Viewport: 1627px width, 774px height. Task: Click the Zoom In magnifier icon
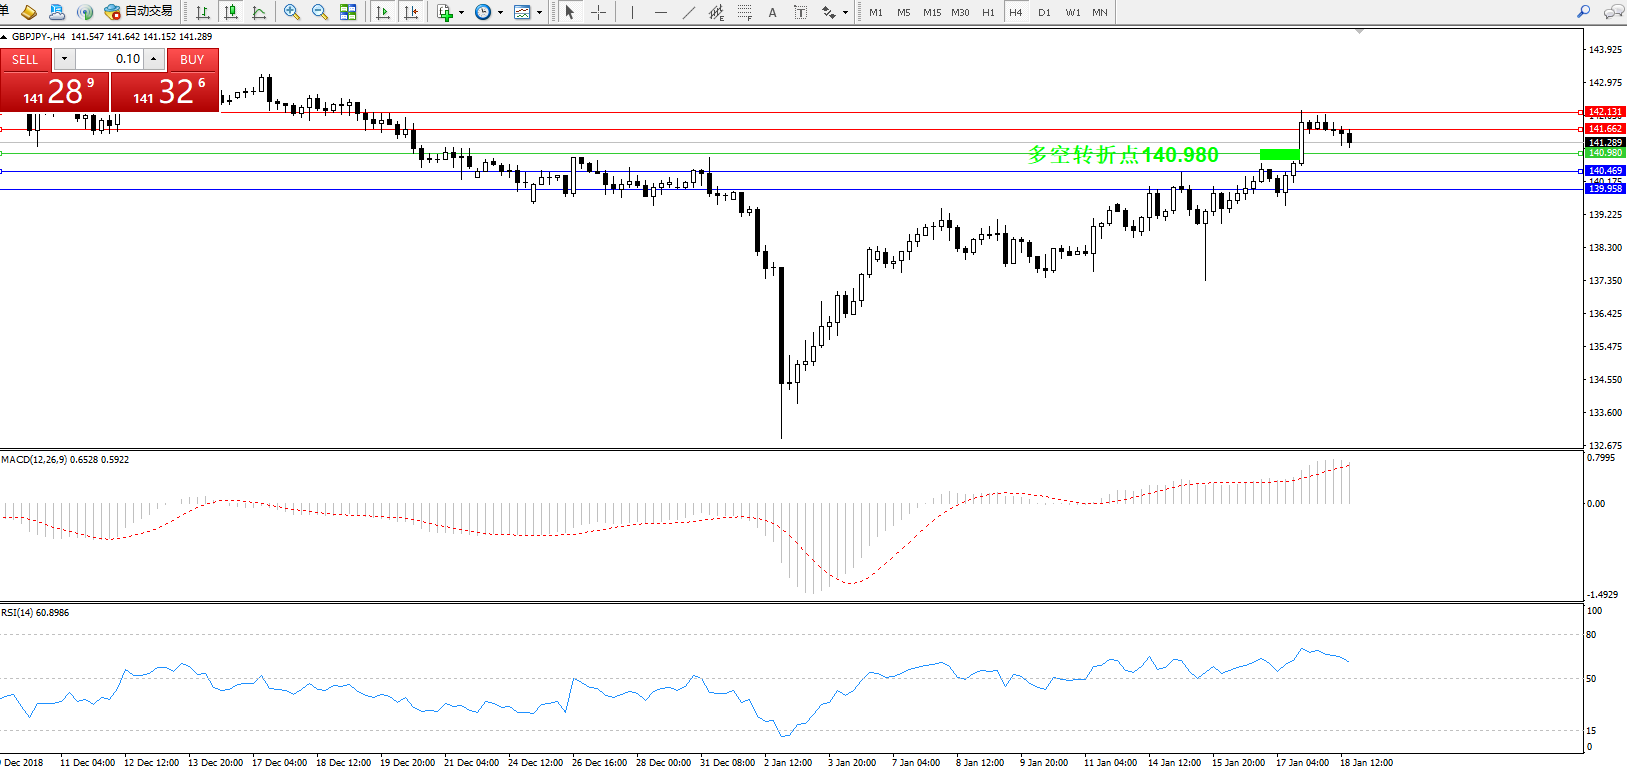292,12
